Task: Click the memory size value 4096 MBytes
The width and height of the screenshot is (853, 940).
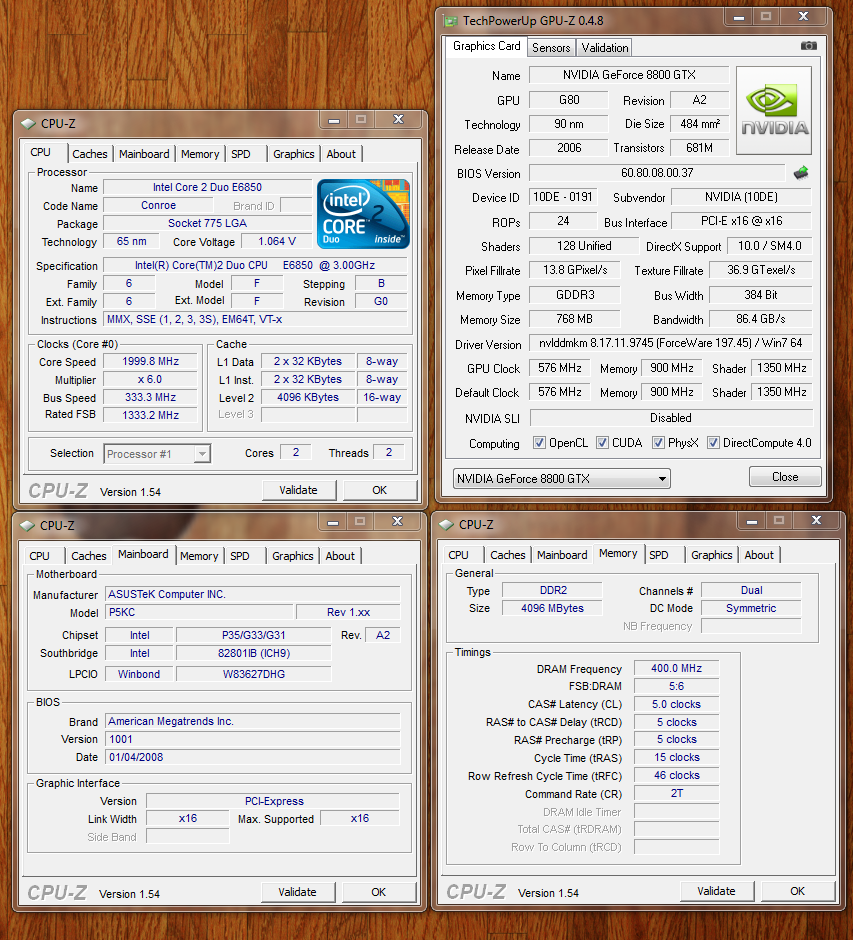Action: pos(552,608)
